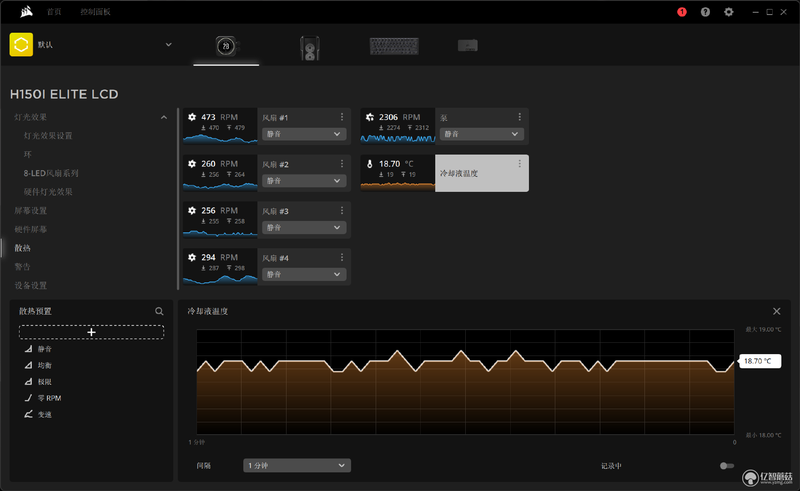Click the 2306 RPM pump graph
This screenshot has width=800, height=491.
[398, 138]
